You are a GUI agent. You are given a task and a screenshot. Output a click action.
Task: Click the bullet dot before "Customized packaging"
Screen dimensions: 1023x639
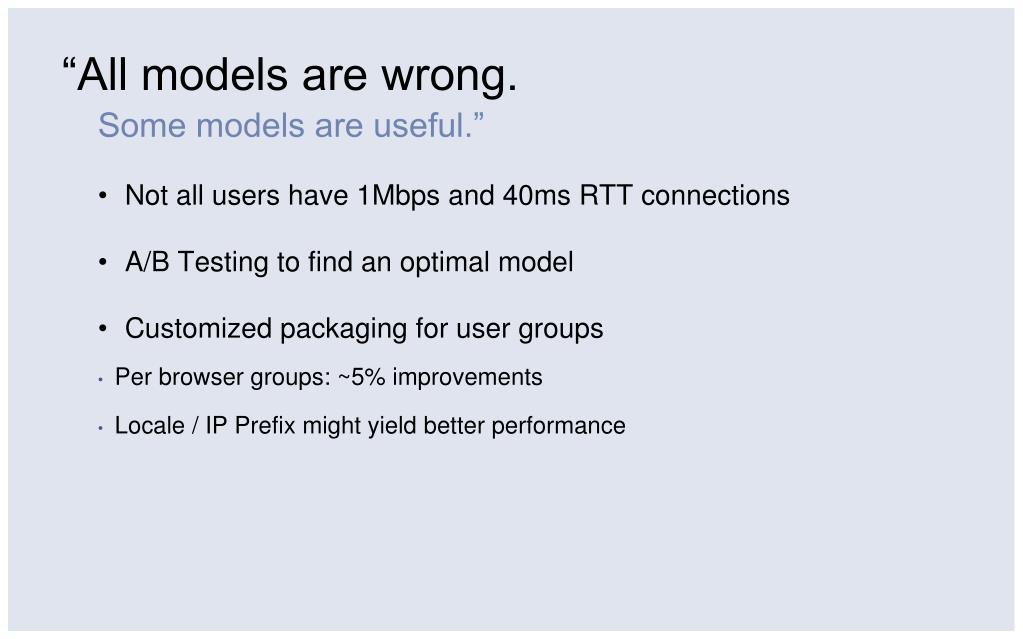[104, 329]
